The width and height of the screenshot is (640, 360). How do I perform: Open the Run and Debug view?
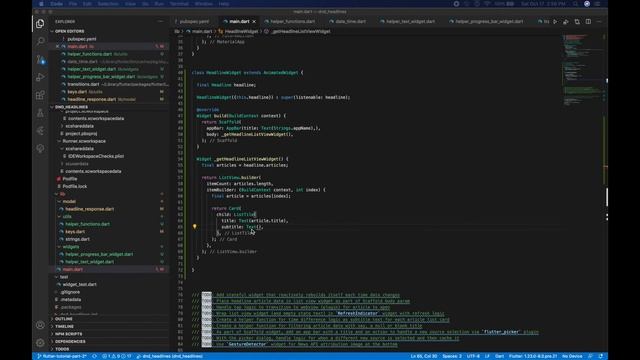click(40, 77)
